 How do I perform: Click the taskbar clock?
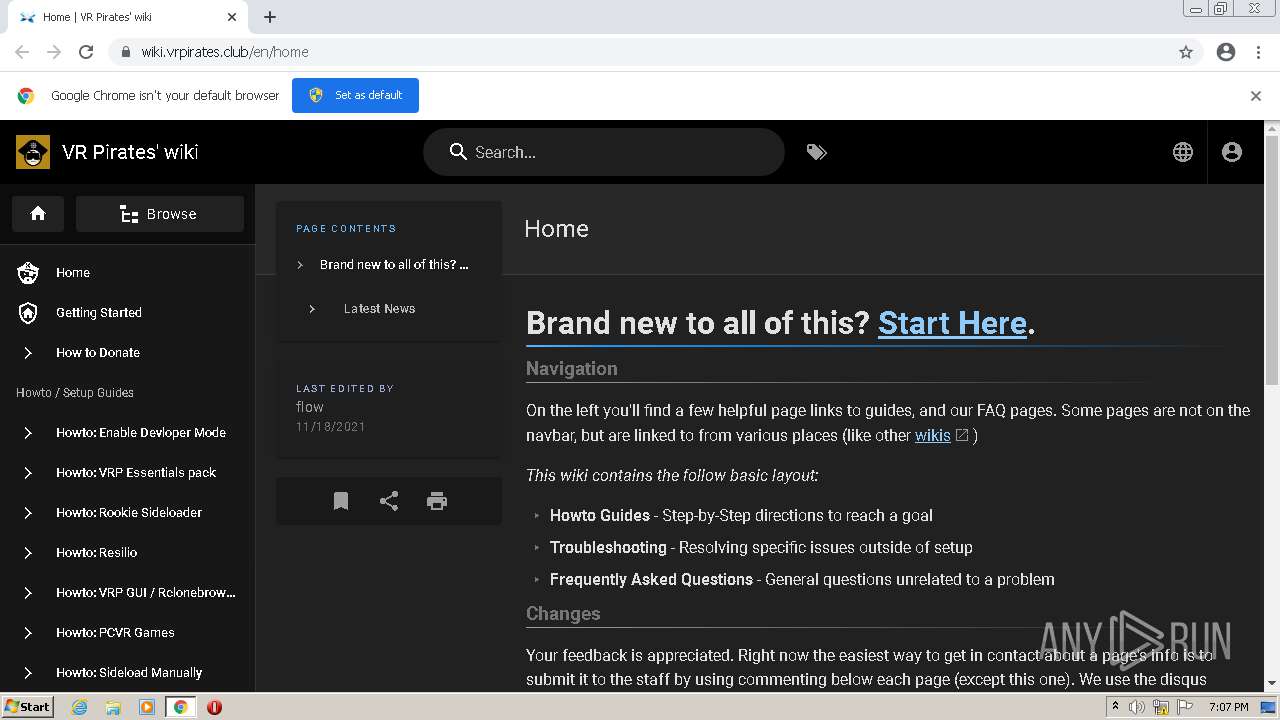pos(1228,707)
